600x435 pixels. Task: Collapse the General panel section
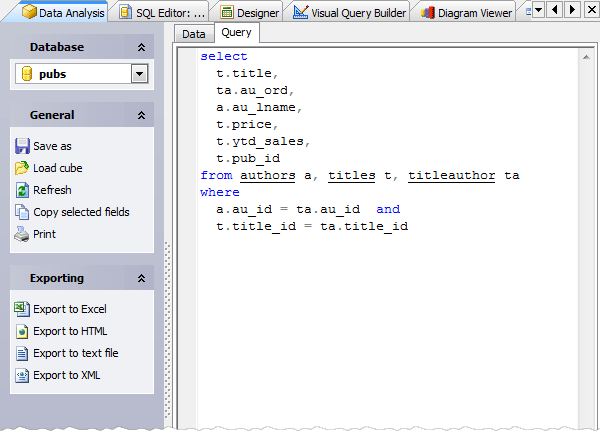click(141, 115)
